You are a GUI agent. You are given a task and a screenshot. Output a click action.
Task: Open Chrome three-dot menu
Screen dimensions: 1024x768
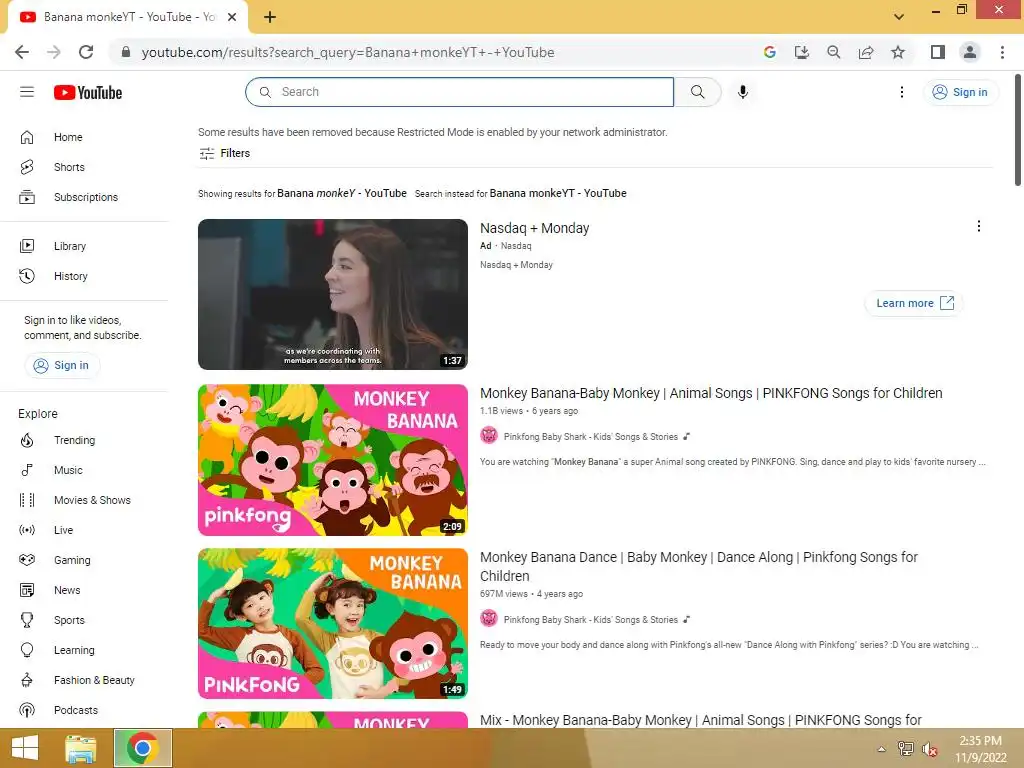click(1002, 52)
